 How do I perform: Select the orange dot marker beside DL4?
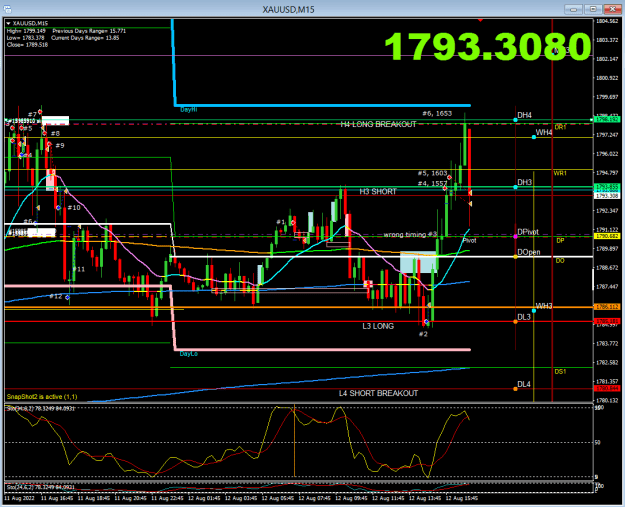coord(515,389)
